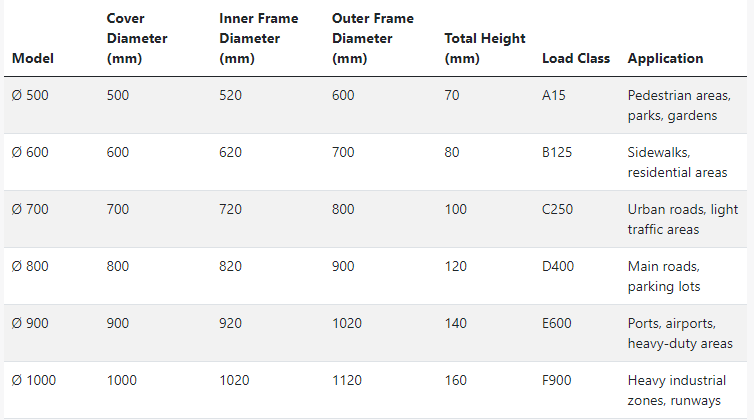The image size is (754, 420).
Task: Click the Outer Frame Diameter header
Action: point(373,38)
